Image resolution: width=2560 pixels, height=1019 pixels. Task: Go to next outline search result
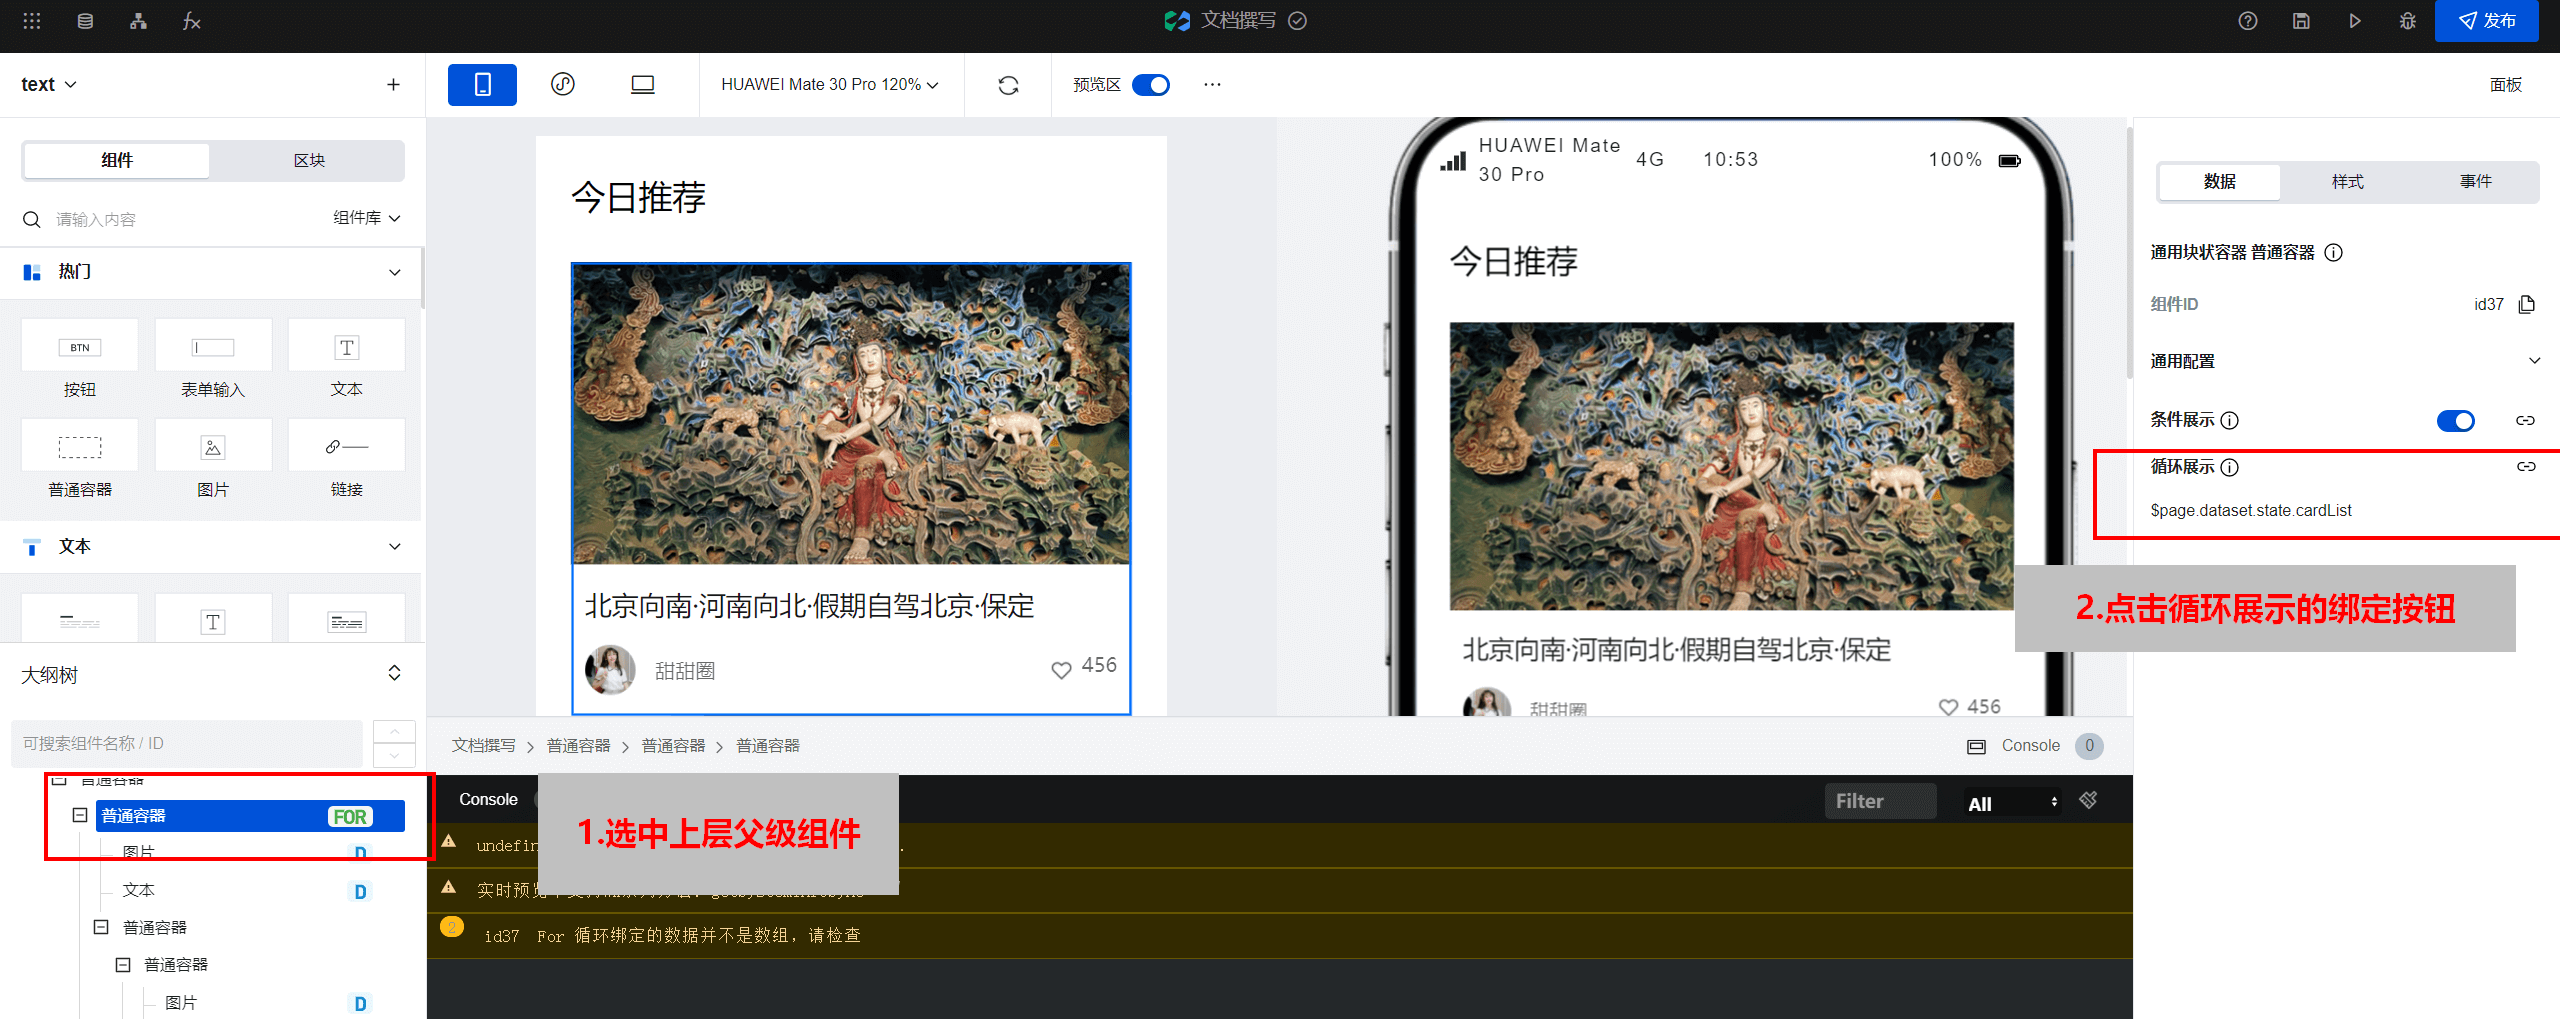(x=394, y=756)
